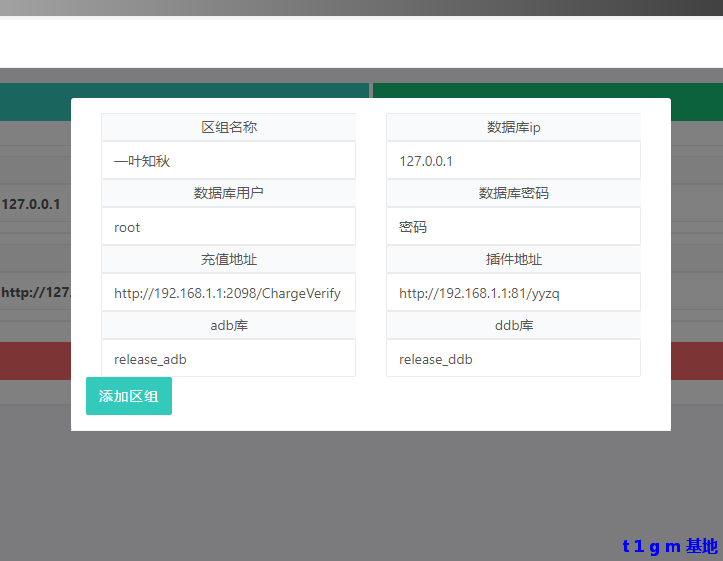This screenshot has height=561, width=723.
Task: Click the bold 127.0.0.1 text behind dialog
Action: [32, 204]
